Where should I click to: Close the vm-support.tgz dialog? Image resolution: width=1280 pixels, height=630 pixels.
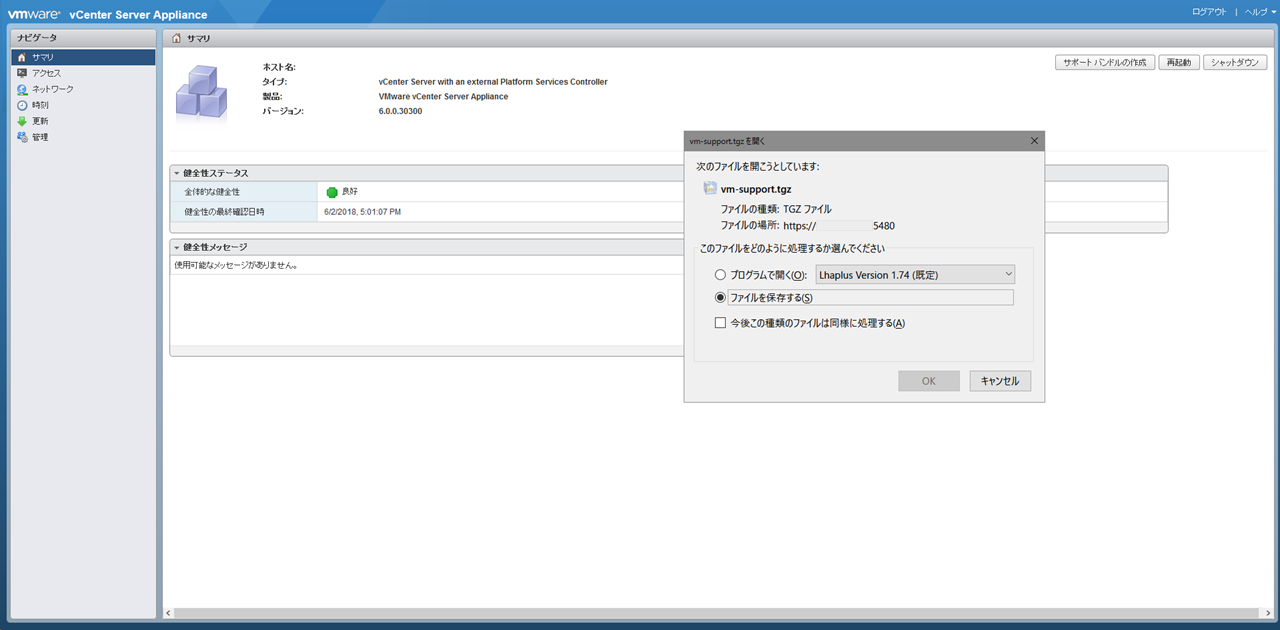1034,141
